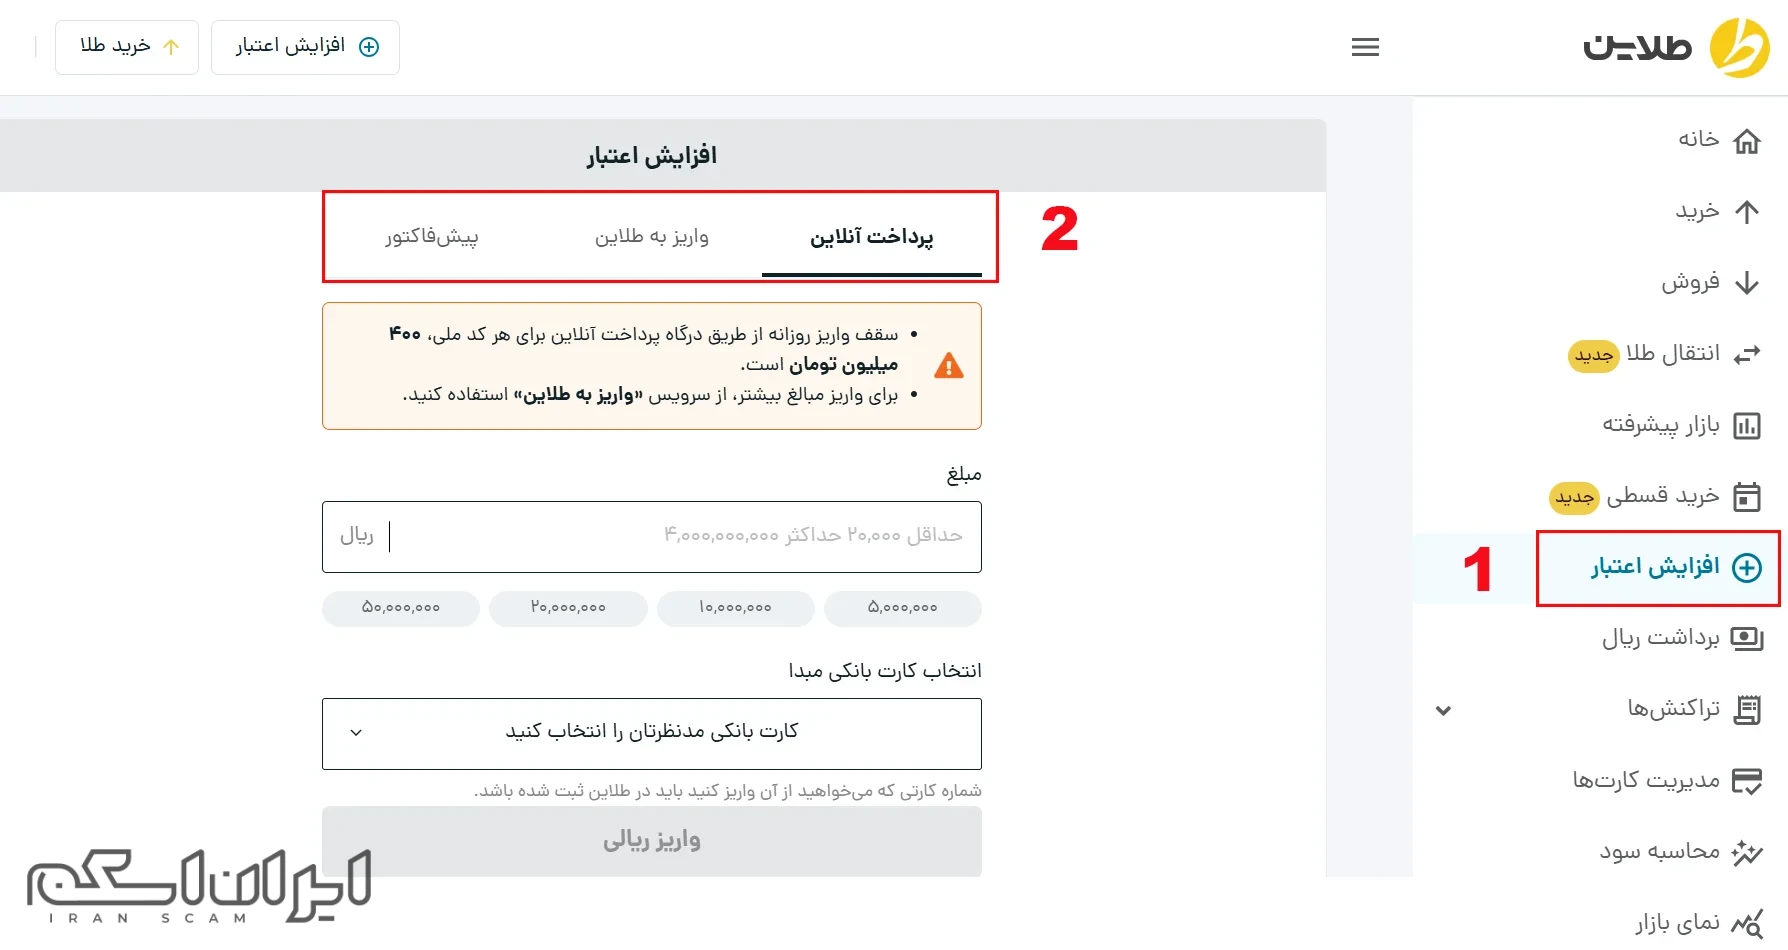Viewport: 1788px width, 950px height.
Task: Click the transfer arrows icon for انتقال طلا
Action: tap(1747, 355)
